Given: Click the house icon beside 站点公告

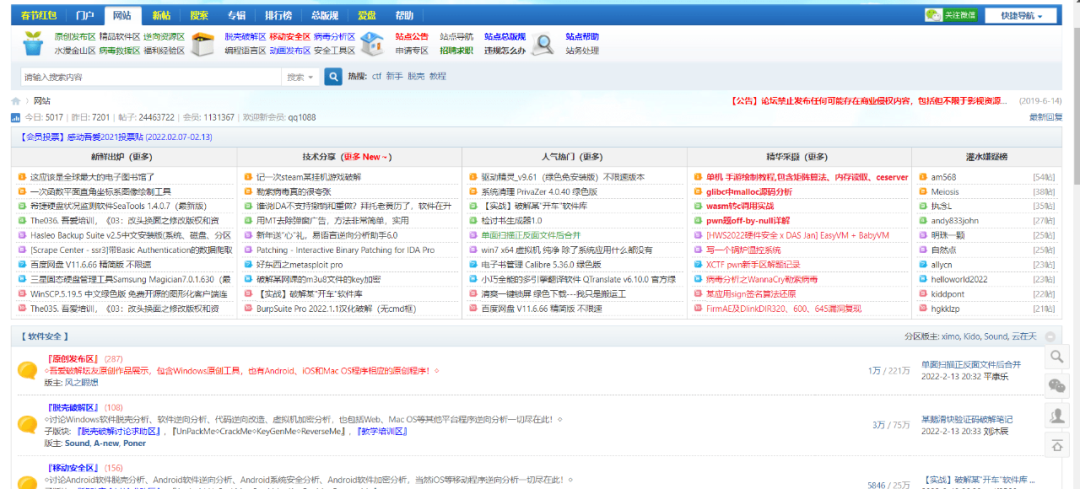Looking at the screenshot, I should click(x=372, y=43).
